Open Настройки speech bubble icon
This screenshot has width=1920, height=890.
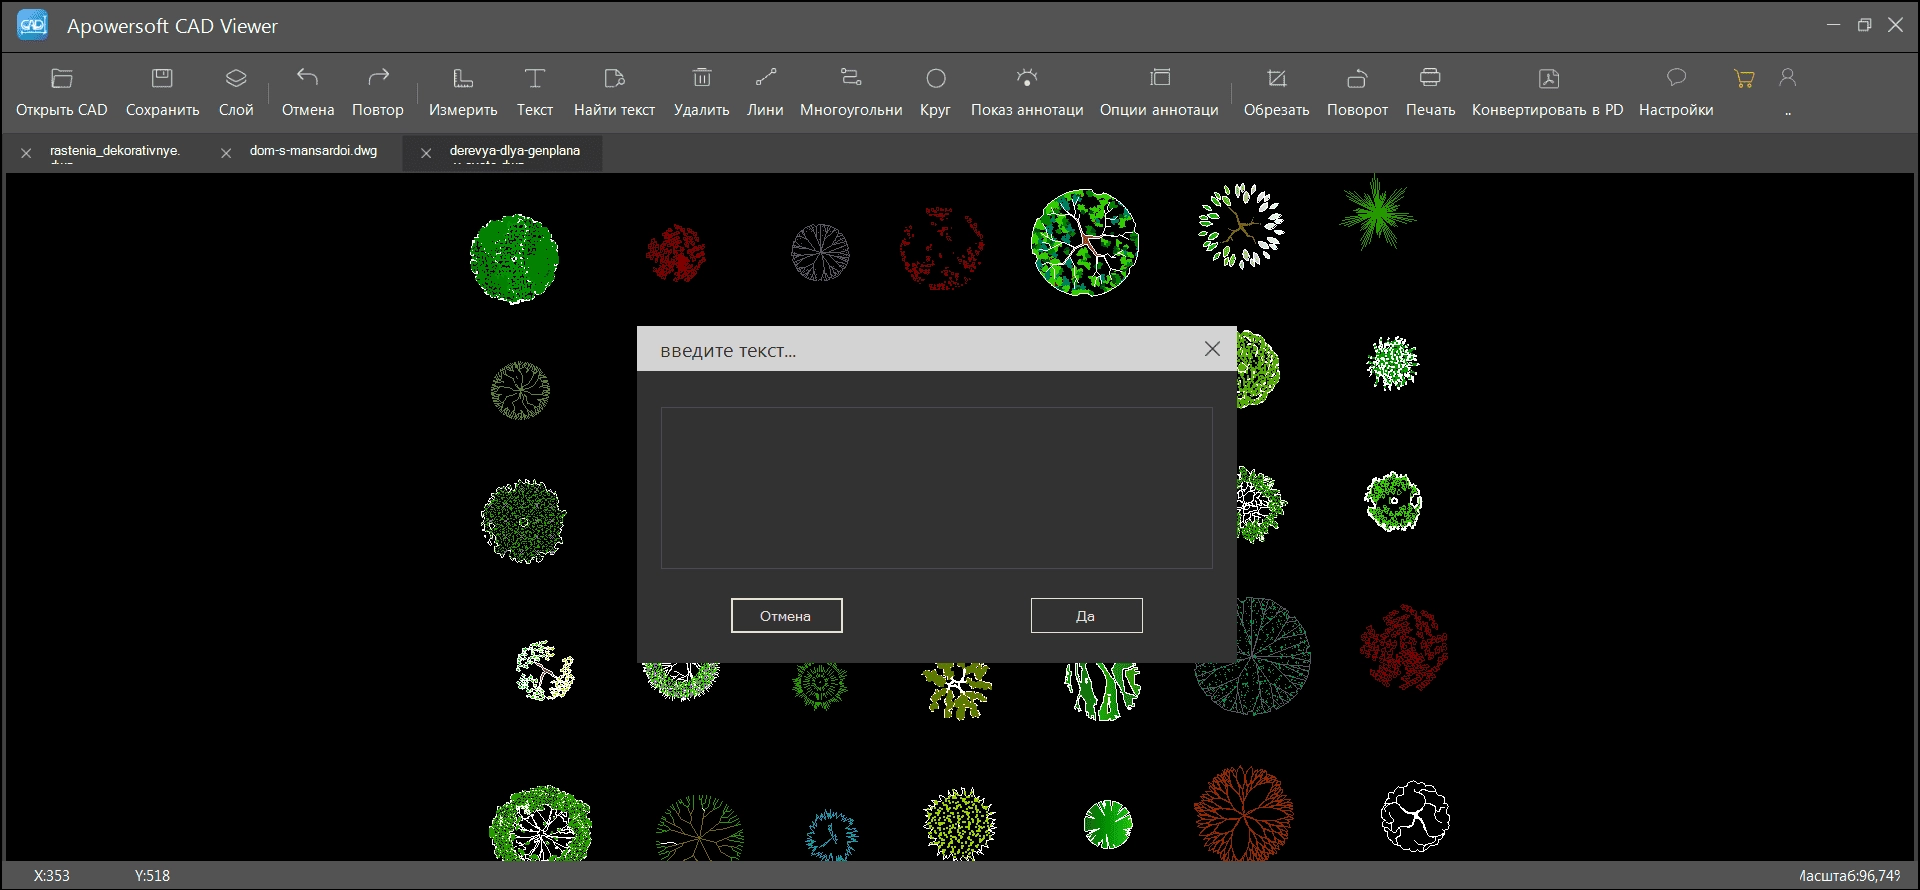coord(1677,77)
